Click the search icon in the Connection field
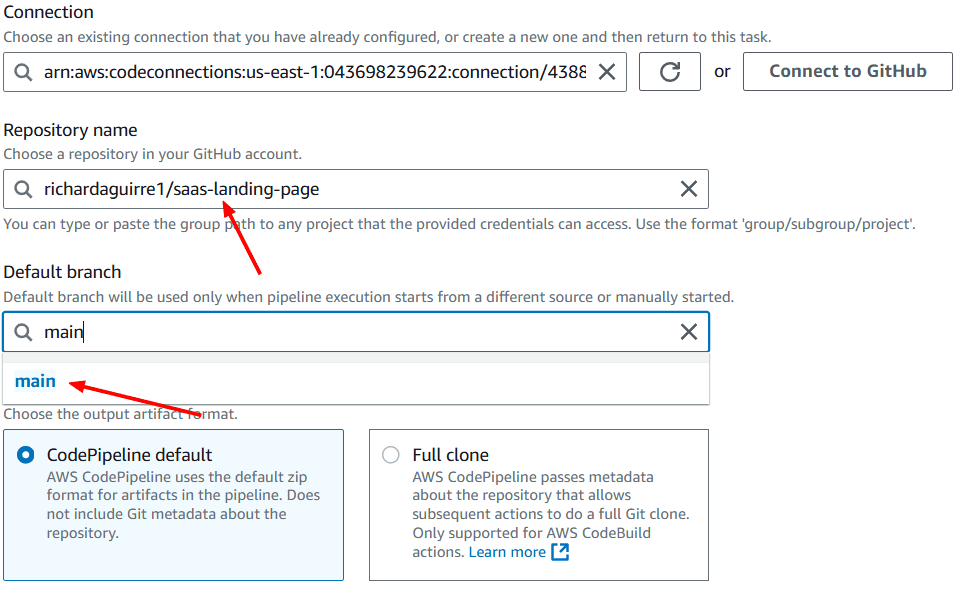 point(24,72)
